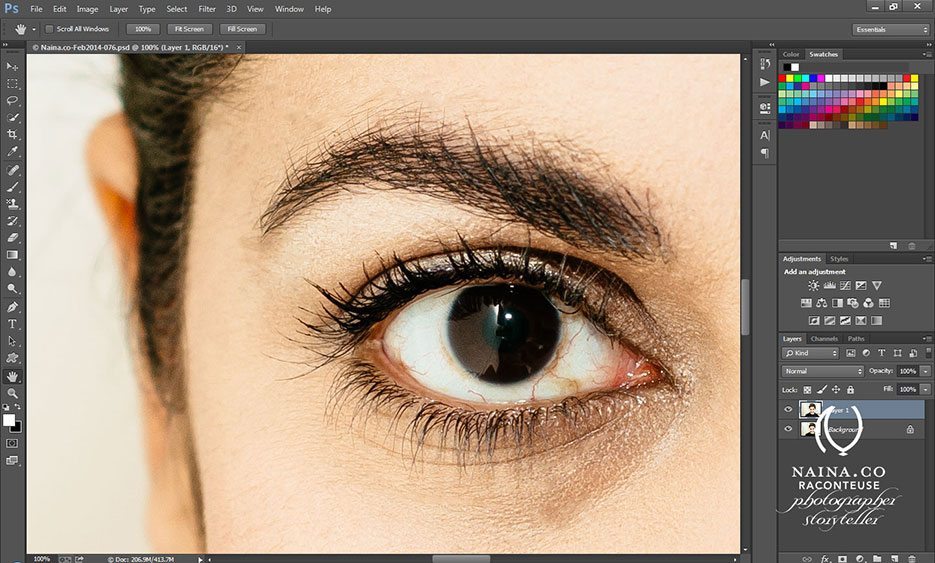This screenshot has width=935, height=563.
Task: Open status bar document info arrow
Action: [200, 559]
